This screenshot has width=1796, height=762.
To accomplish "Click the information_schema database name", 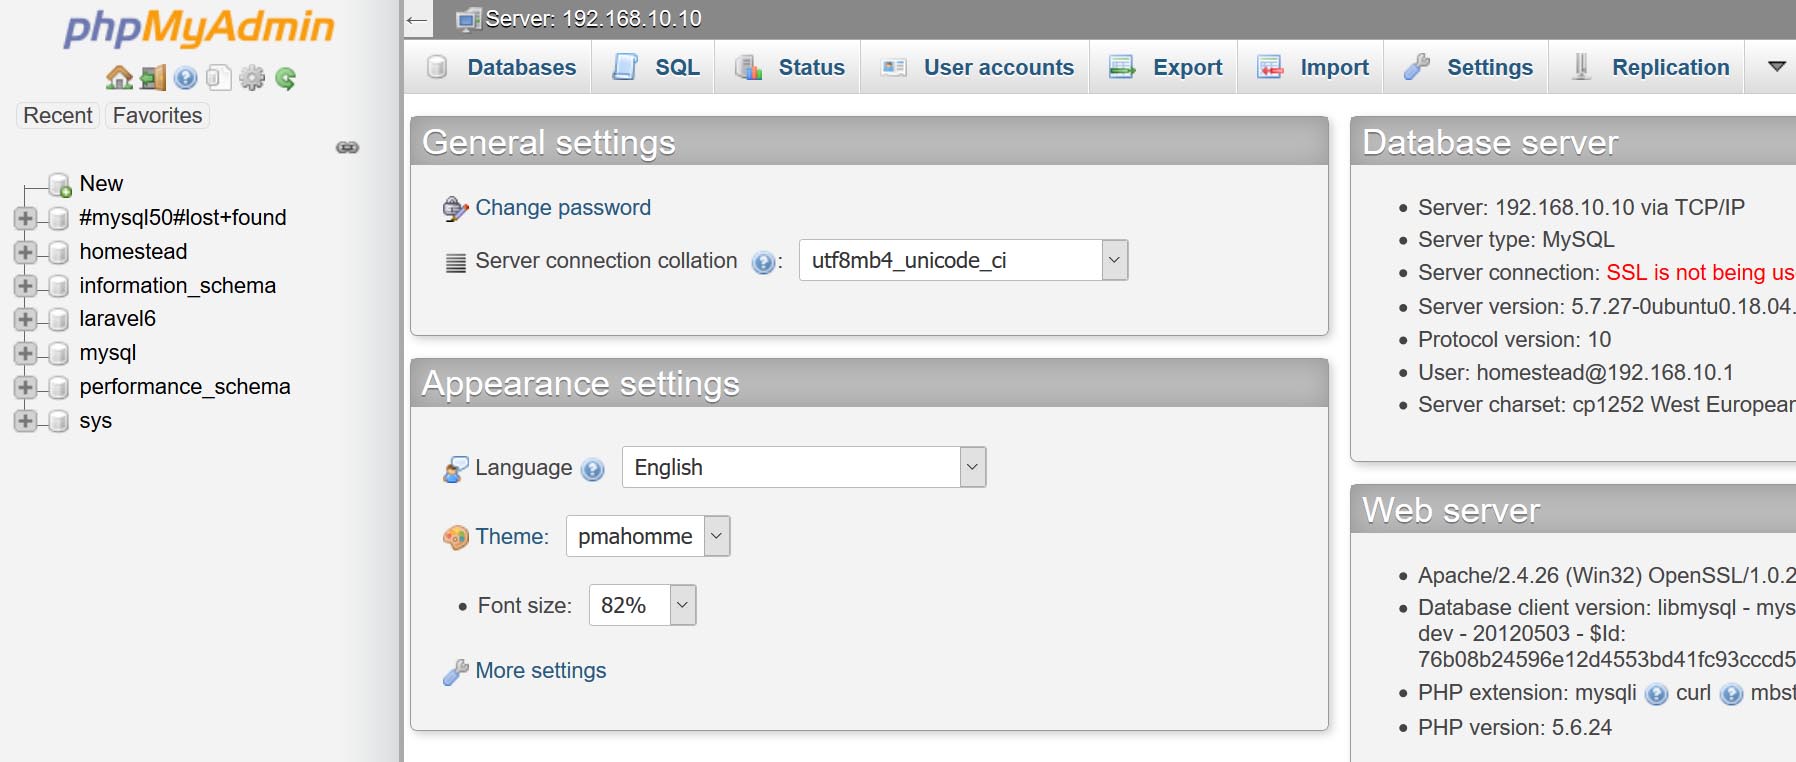I will click(178, 286).
